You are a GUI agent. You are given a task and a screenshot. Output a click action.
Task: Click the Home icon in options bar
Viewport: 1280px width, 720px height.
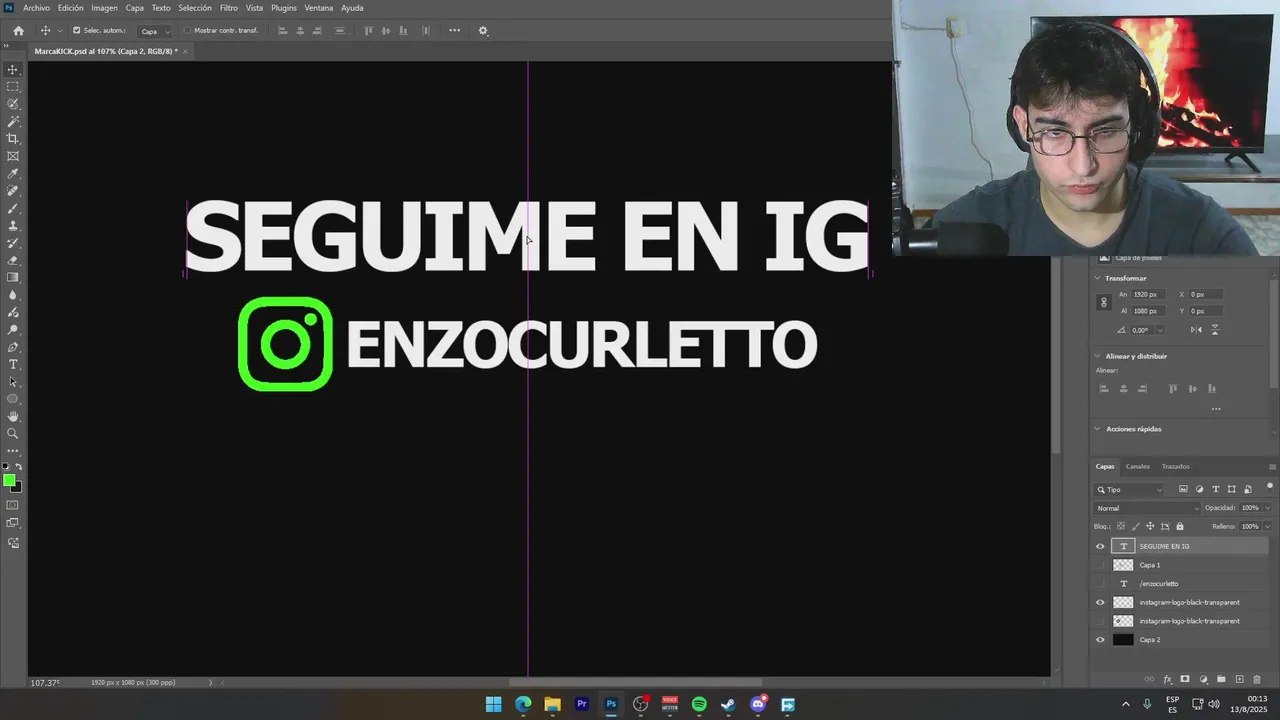coord(18,30)
